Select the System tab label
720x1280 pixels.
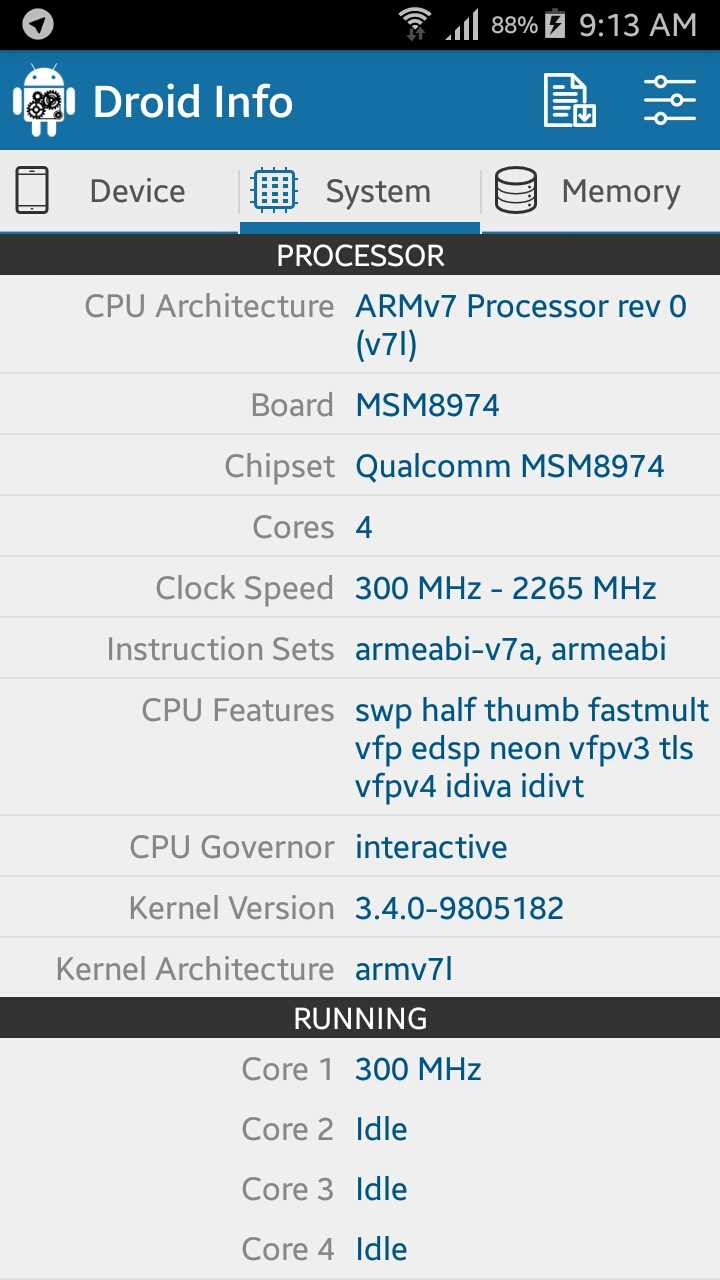coord(378,191)
